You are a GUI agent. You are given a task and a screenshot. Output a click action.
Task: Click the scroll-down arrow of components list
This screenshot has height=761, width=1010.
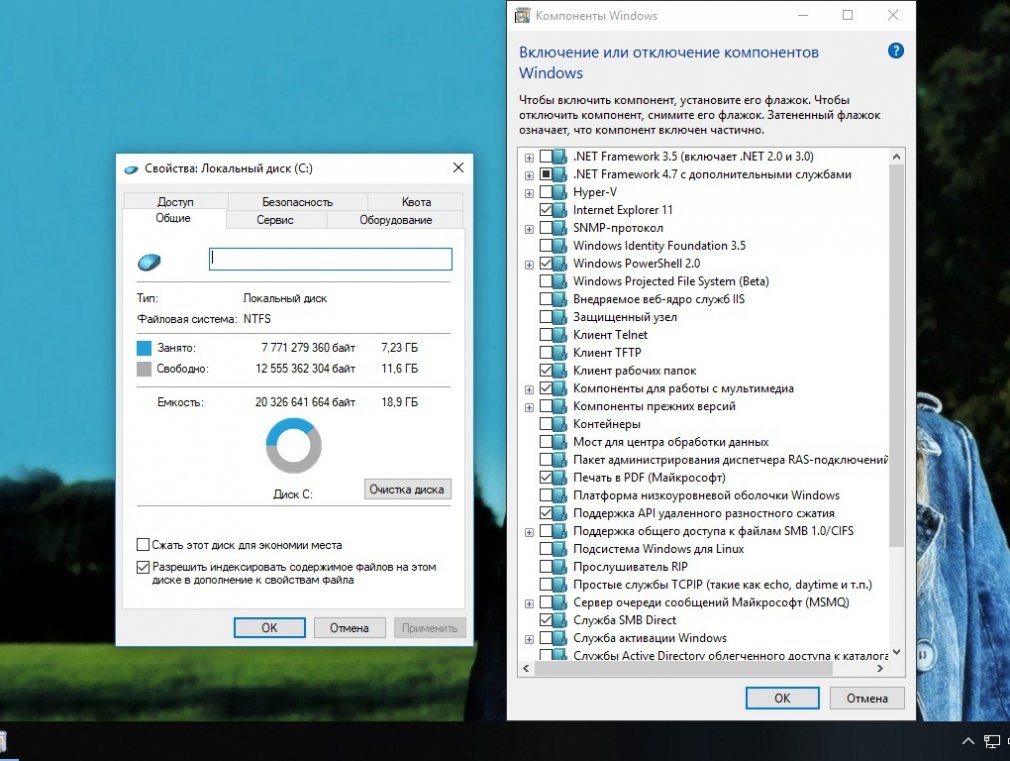coord(896,652)
